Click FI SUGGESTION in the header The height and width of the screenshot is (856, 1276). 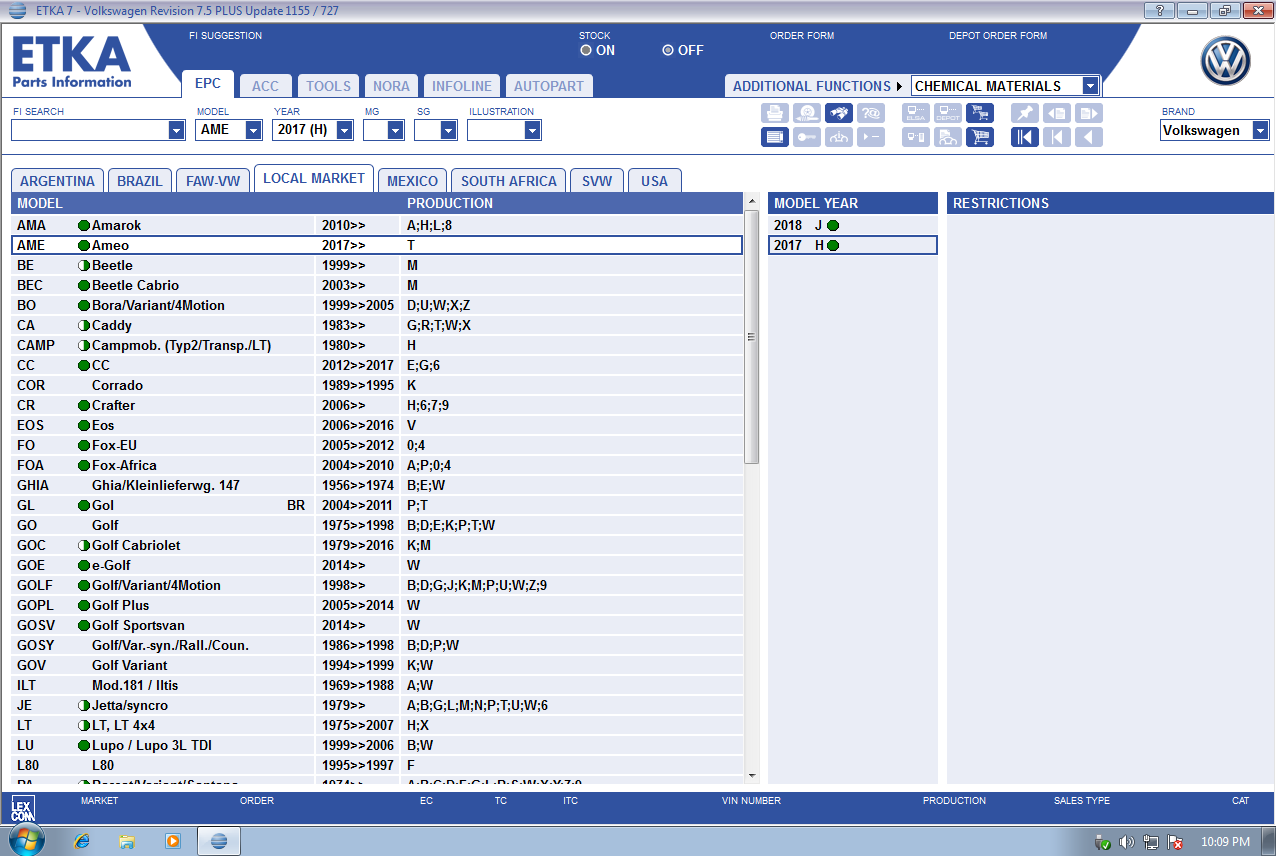pyautogui.click(x=225, y=36)
